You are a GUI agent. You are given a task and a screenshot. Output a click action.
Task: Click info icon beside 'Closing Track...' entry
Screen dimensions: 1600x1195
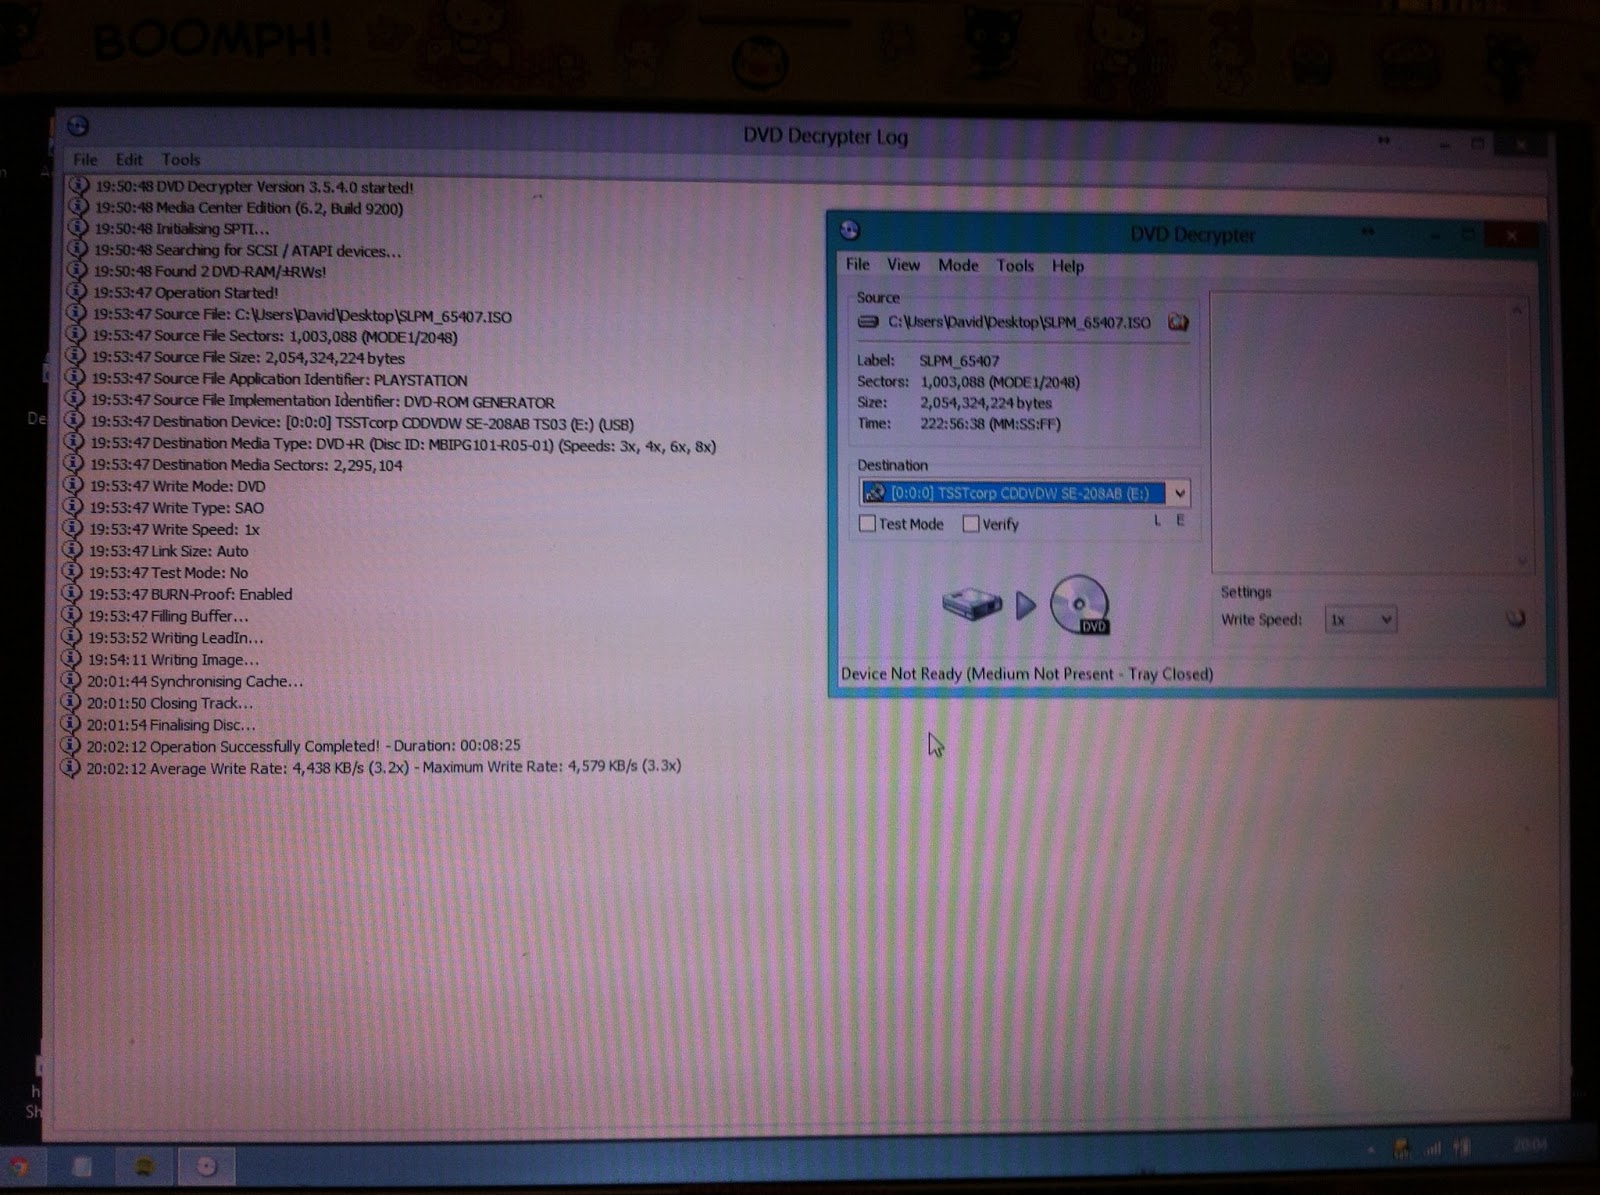pyautogui.click(x=70, y=702)
